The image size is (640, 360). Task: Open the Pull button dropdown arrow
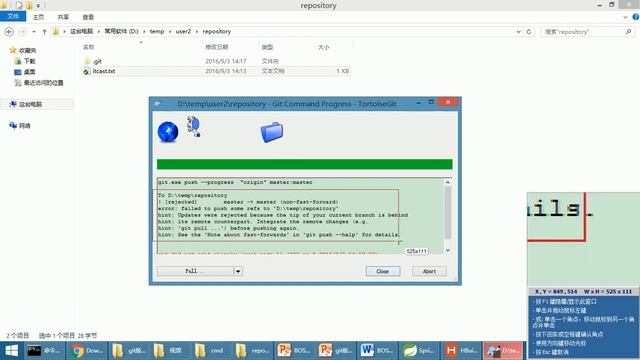[238, 271]
